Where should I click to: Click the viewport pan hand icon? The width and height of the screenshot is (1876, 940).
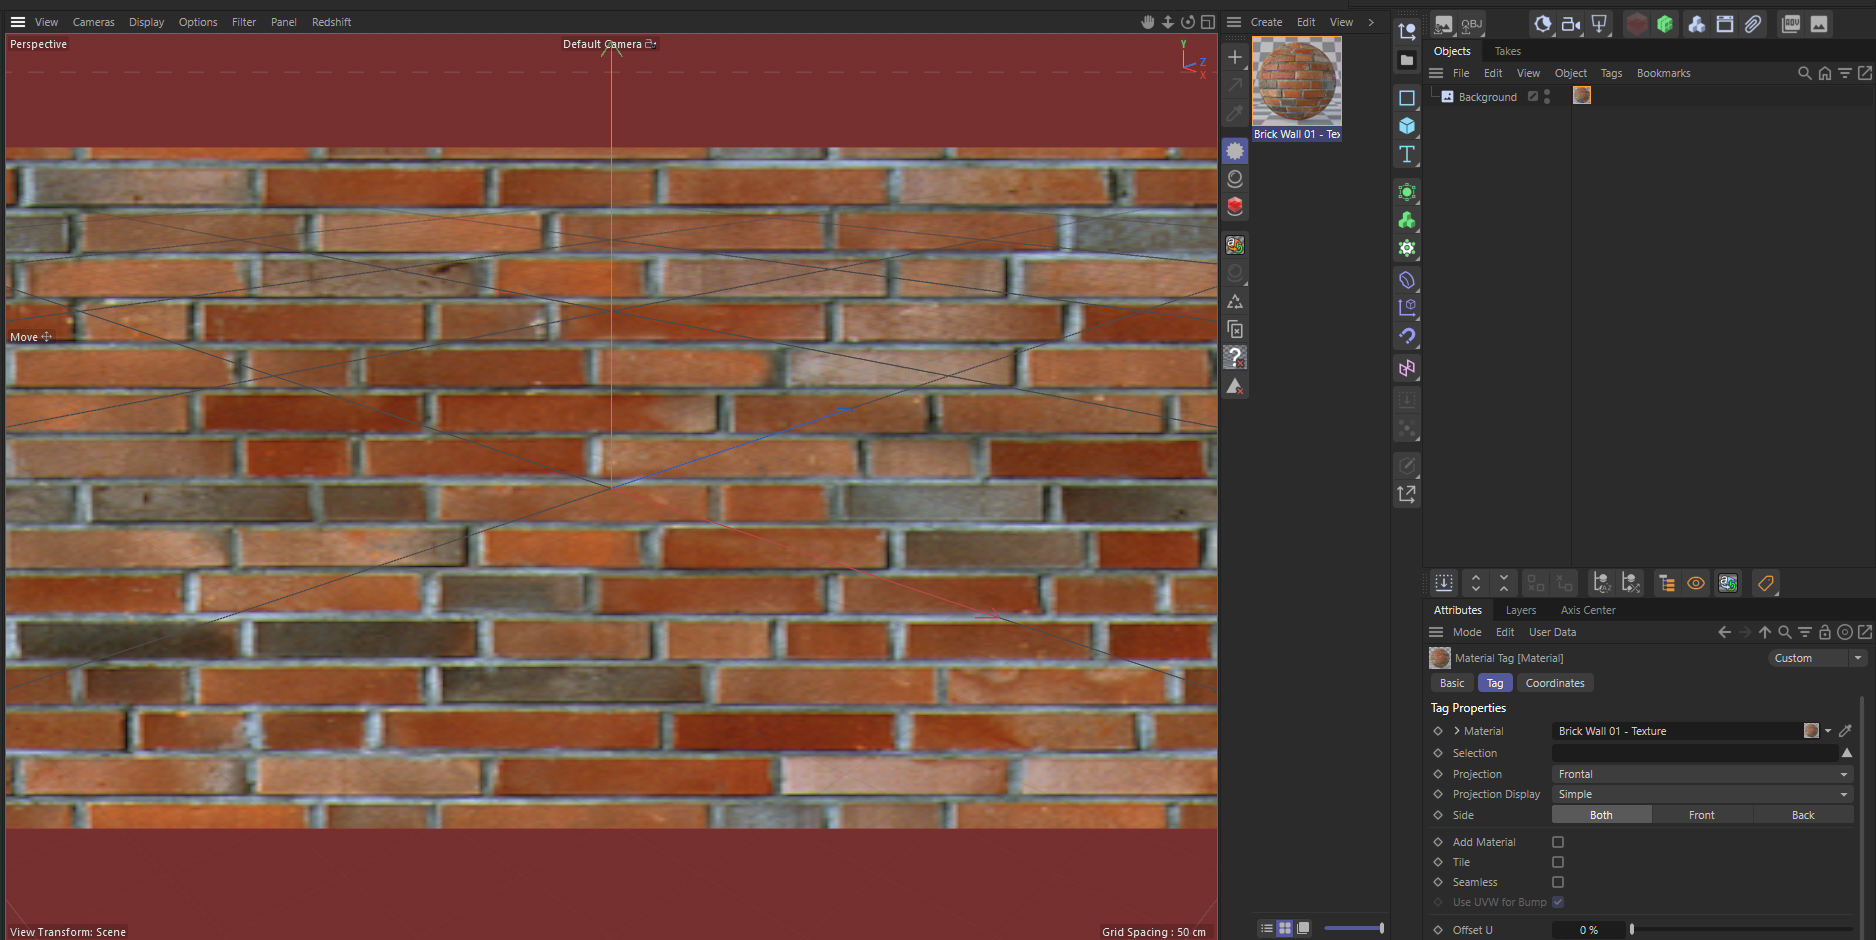point(1148,22)
